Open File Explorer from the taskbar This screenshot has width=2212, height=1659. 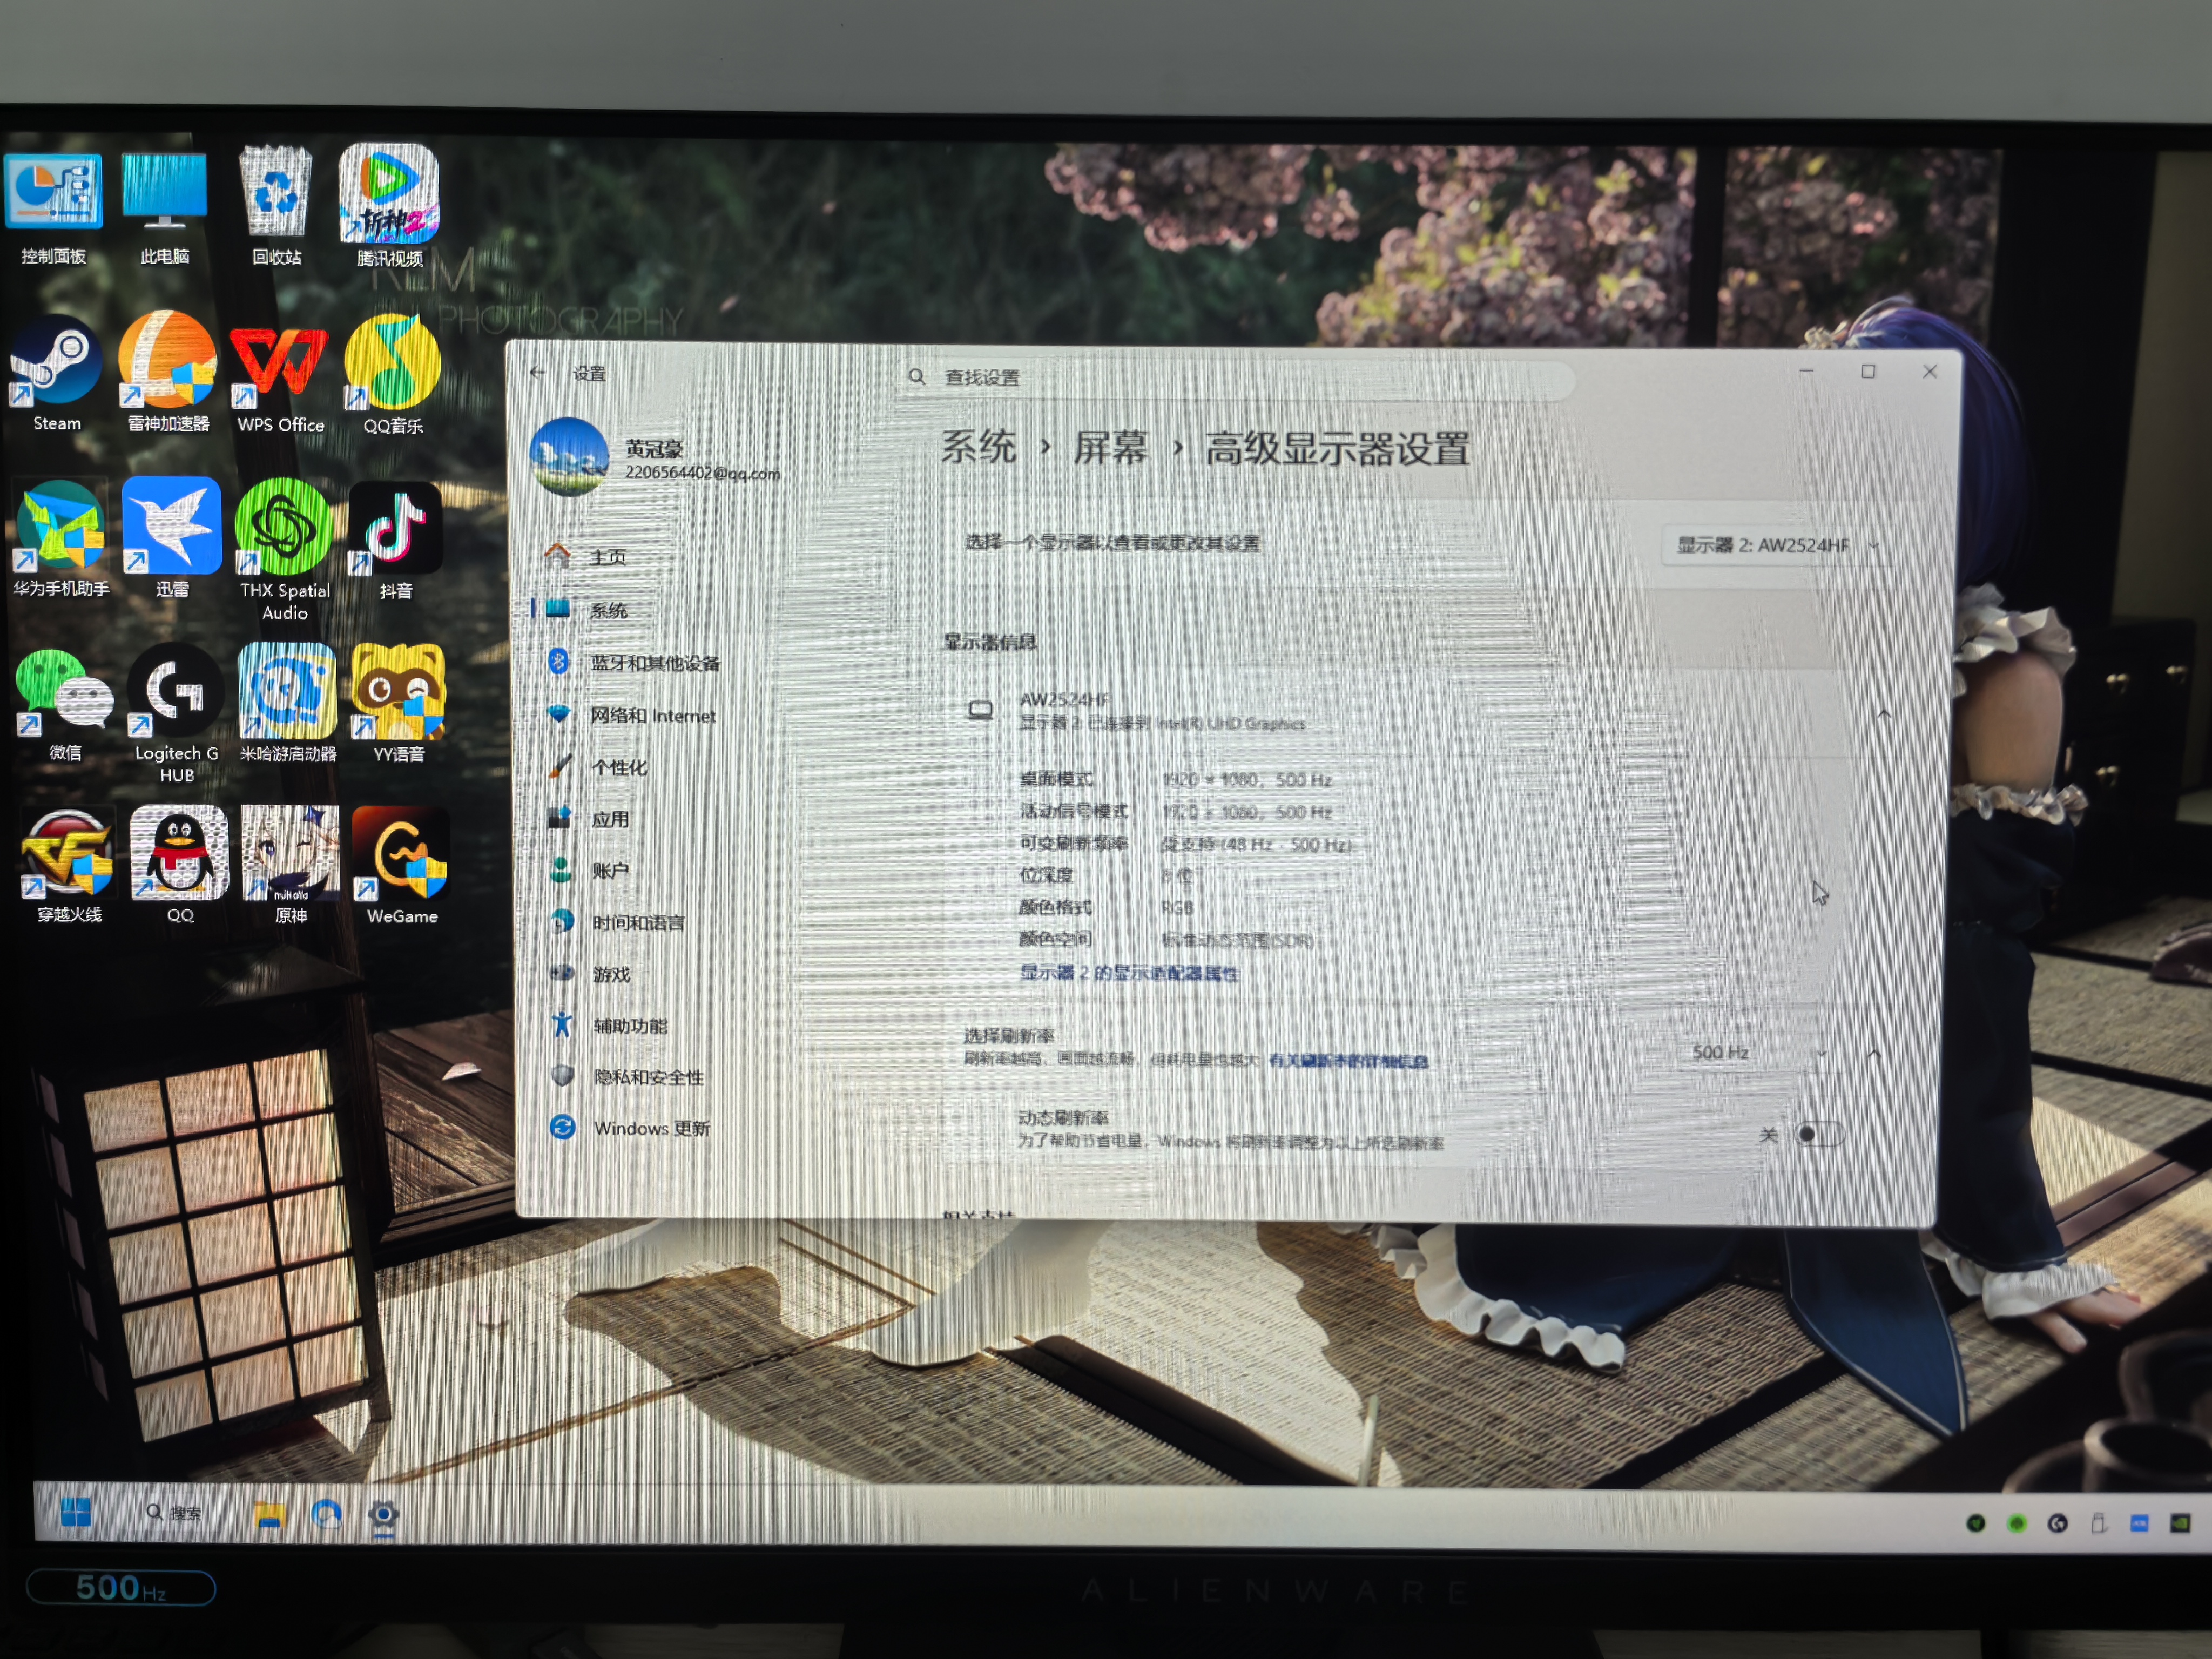click(x=269, y=1514)
